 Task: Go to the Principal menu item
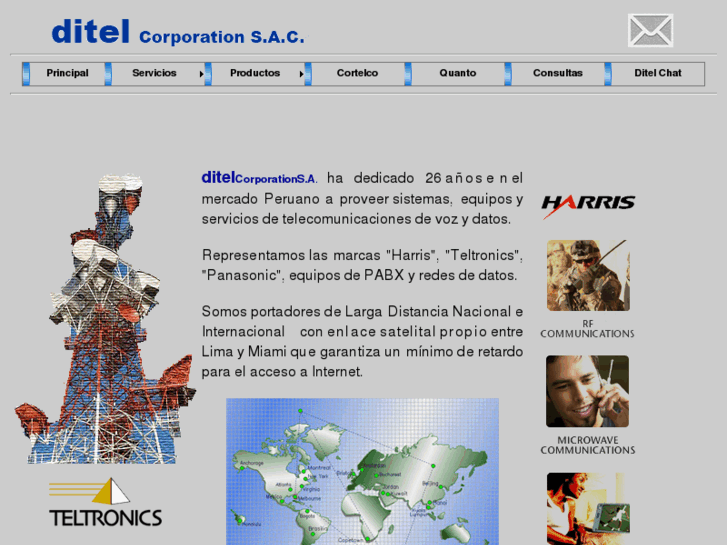coord(67,73)
